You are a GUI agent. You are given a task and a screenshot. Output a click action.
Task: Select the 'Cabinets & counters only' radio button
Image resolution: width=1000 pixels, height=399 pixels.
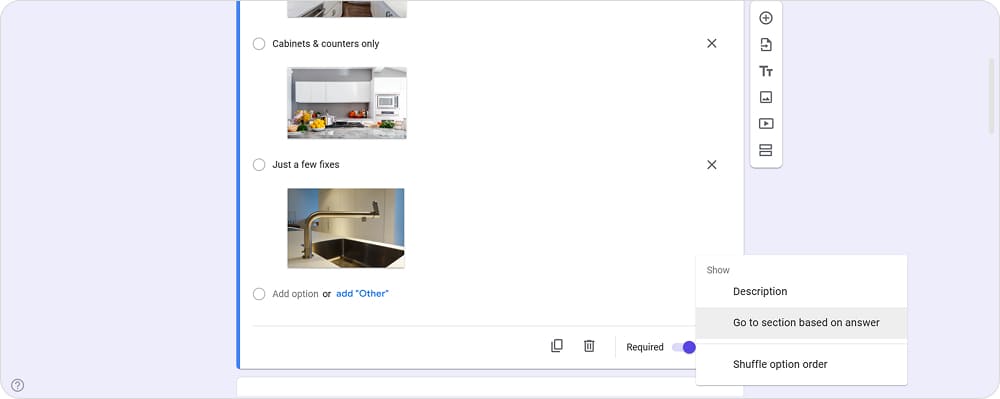259,44
